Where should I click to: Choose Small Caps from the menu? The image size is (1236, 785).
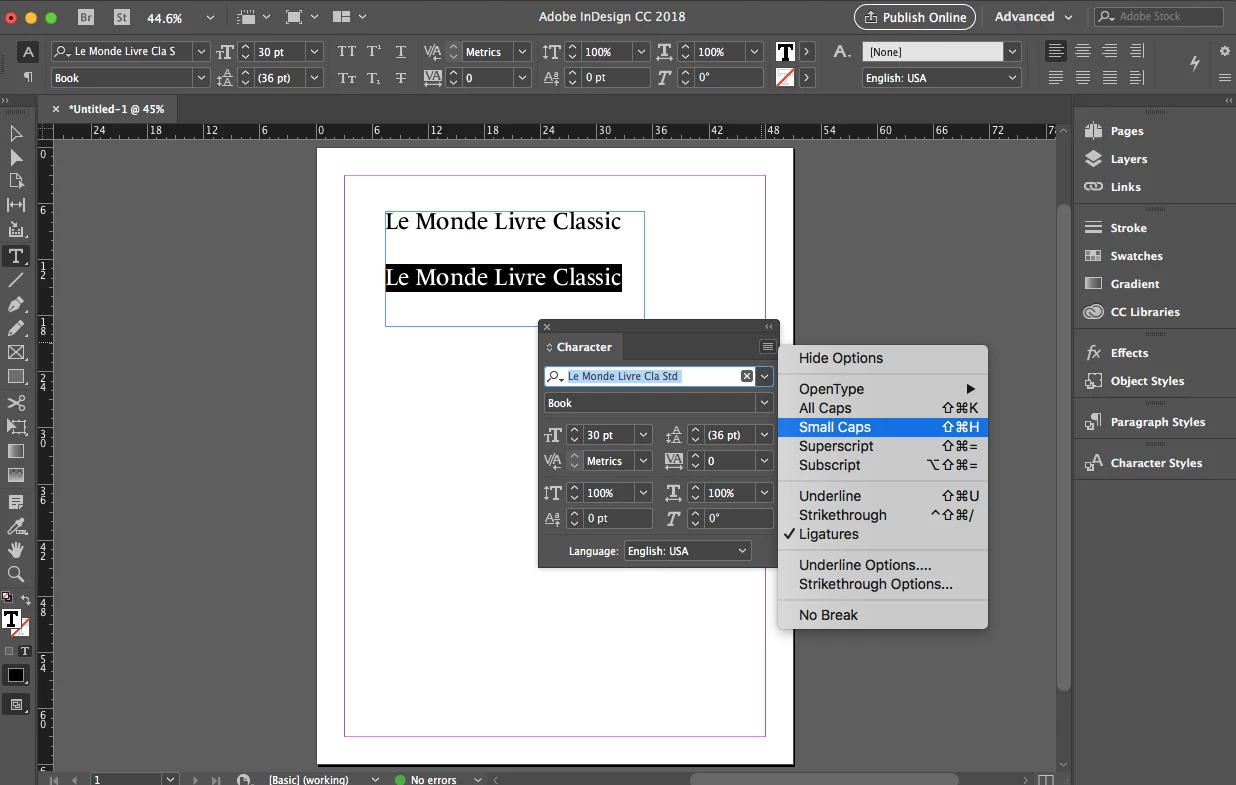point(883,427)
